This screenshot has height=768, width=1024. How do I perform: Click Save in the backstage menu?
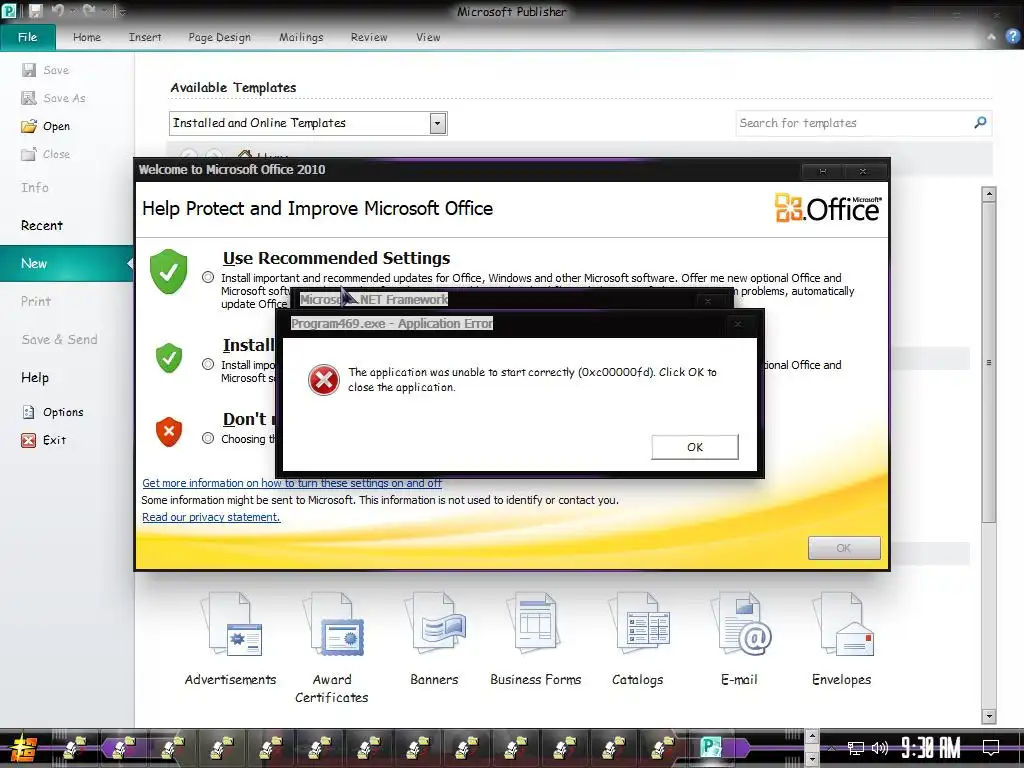pyautogui.click(x=45, y=70)
